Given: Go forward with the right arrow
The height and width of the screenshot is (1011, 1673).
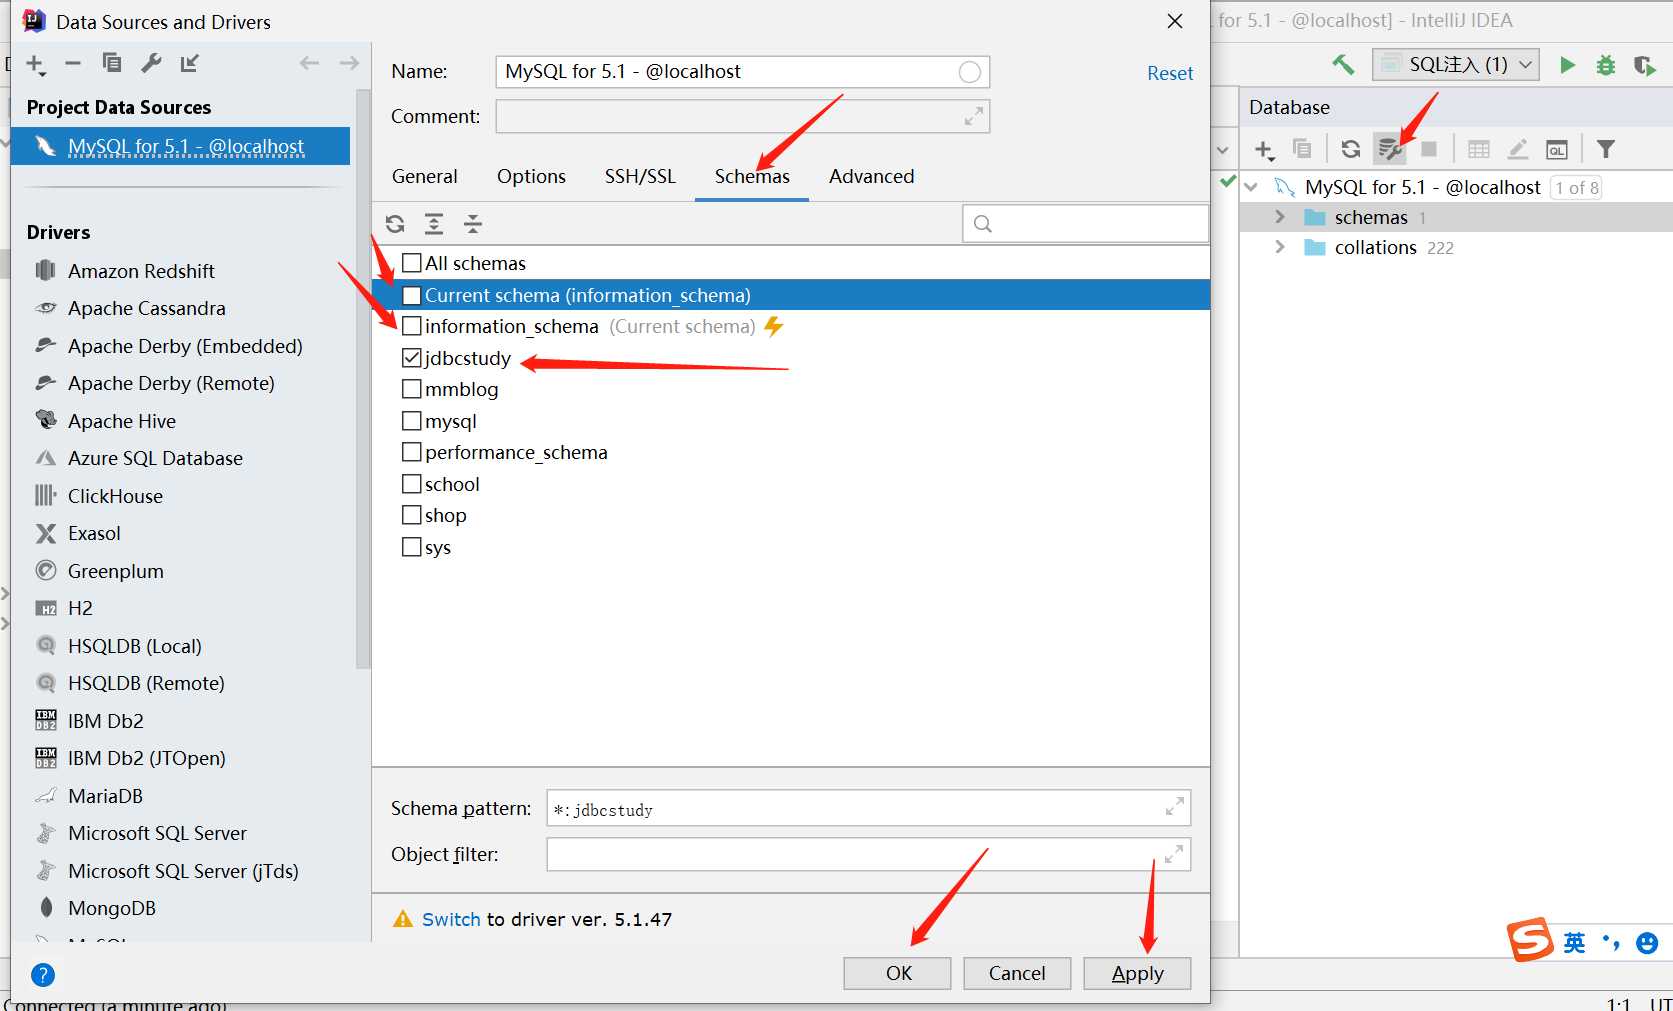Looking at the screenshot, I should (349, 63).
